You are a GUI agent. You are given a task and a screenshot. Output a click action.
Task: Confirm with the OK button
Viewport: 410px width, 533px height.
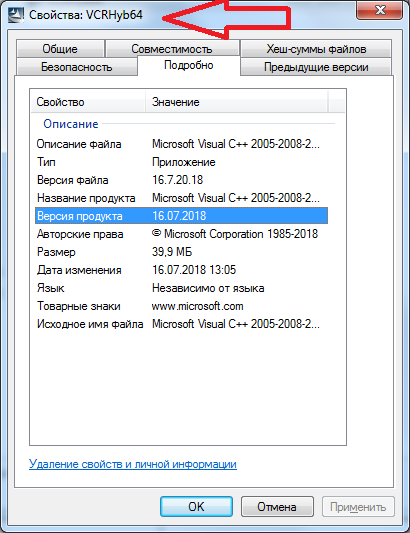tap(197, 507)
